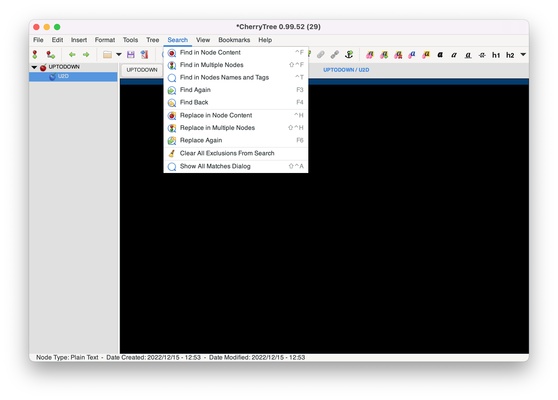Open a CherryTree document via folder icon

pos(107,55)
